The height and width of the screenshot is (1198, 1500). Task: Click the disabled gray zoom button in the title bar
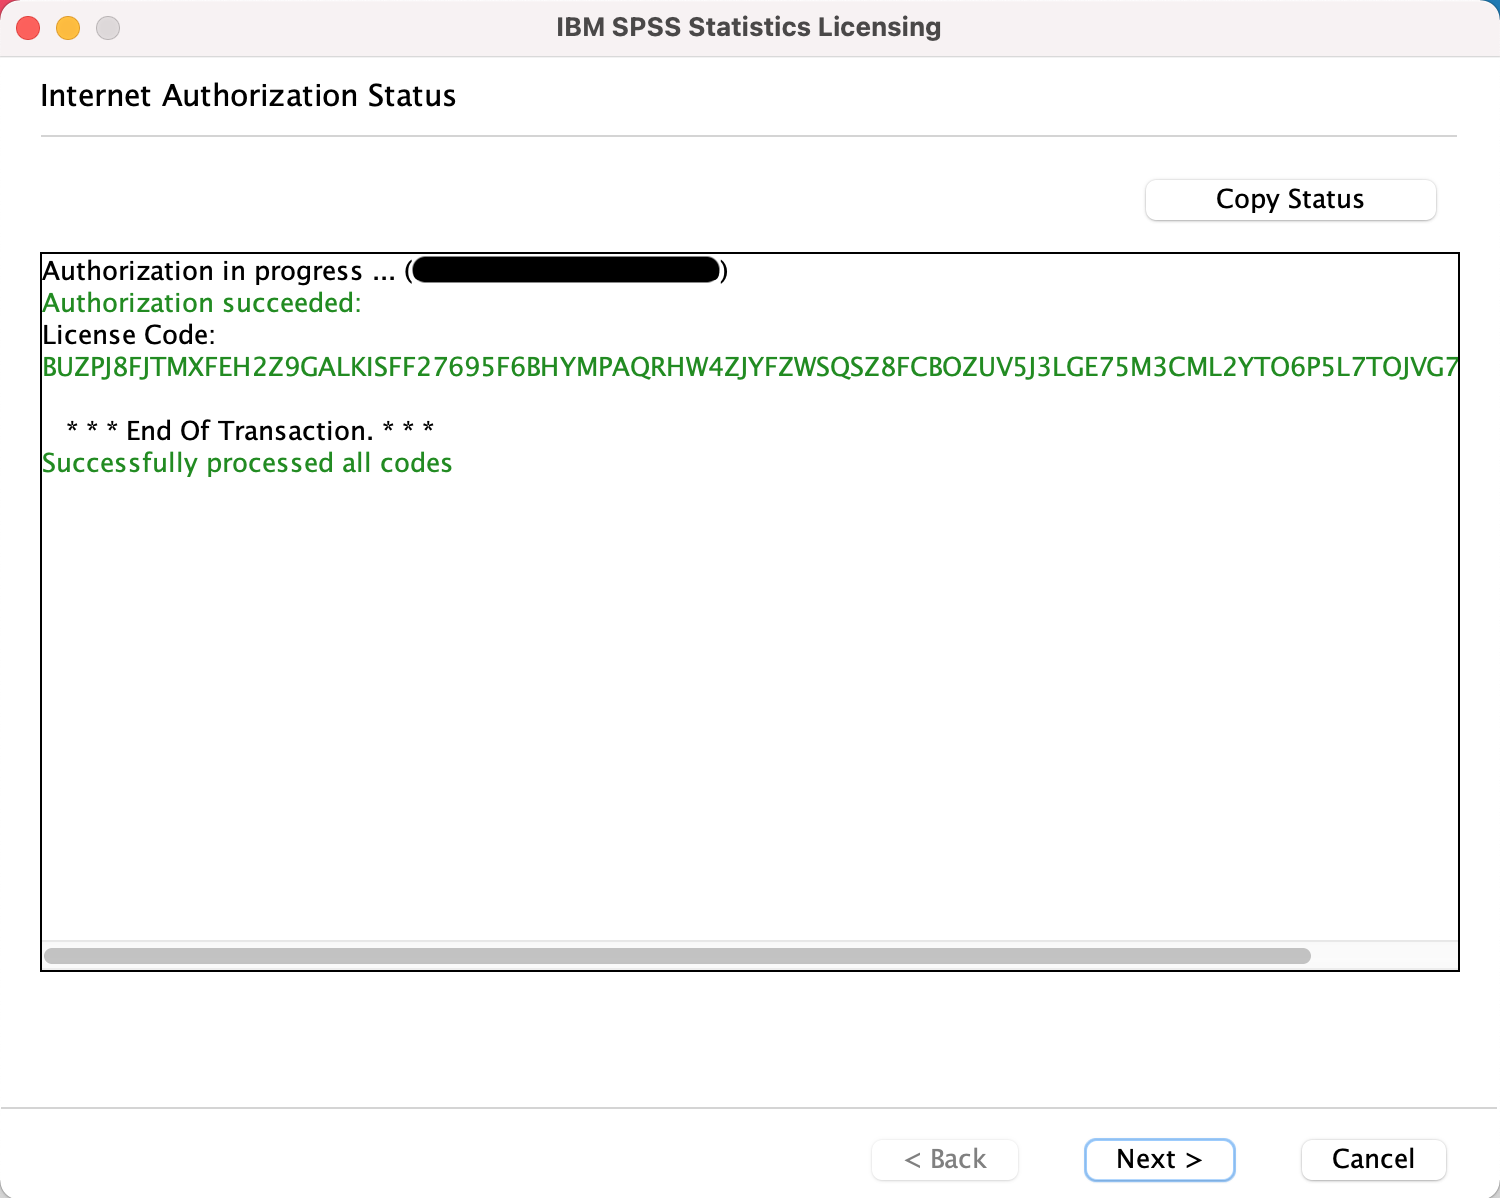coord(108,28)
